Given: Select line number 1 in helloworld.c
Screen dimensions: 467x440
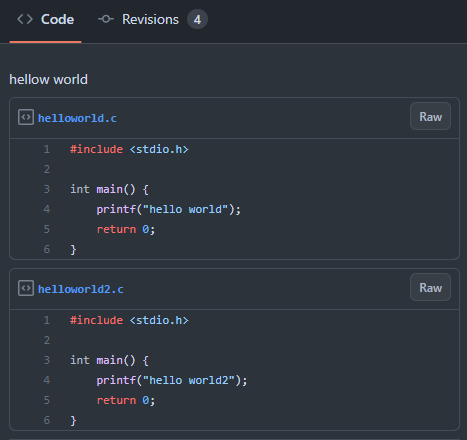Looking at the screenshot, I should tap(47, 149).
